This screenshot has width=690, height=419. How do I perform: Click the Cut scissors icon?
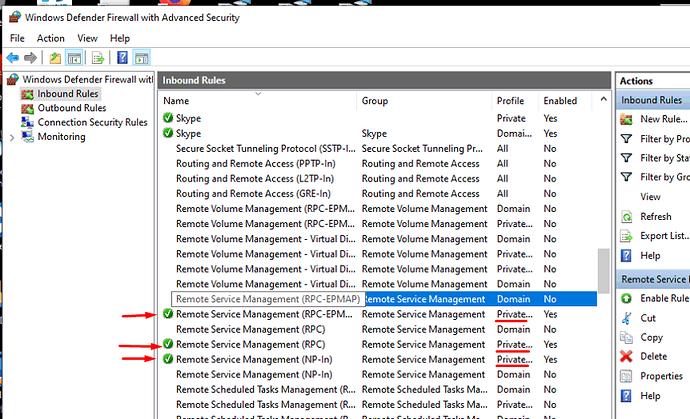626,318
